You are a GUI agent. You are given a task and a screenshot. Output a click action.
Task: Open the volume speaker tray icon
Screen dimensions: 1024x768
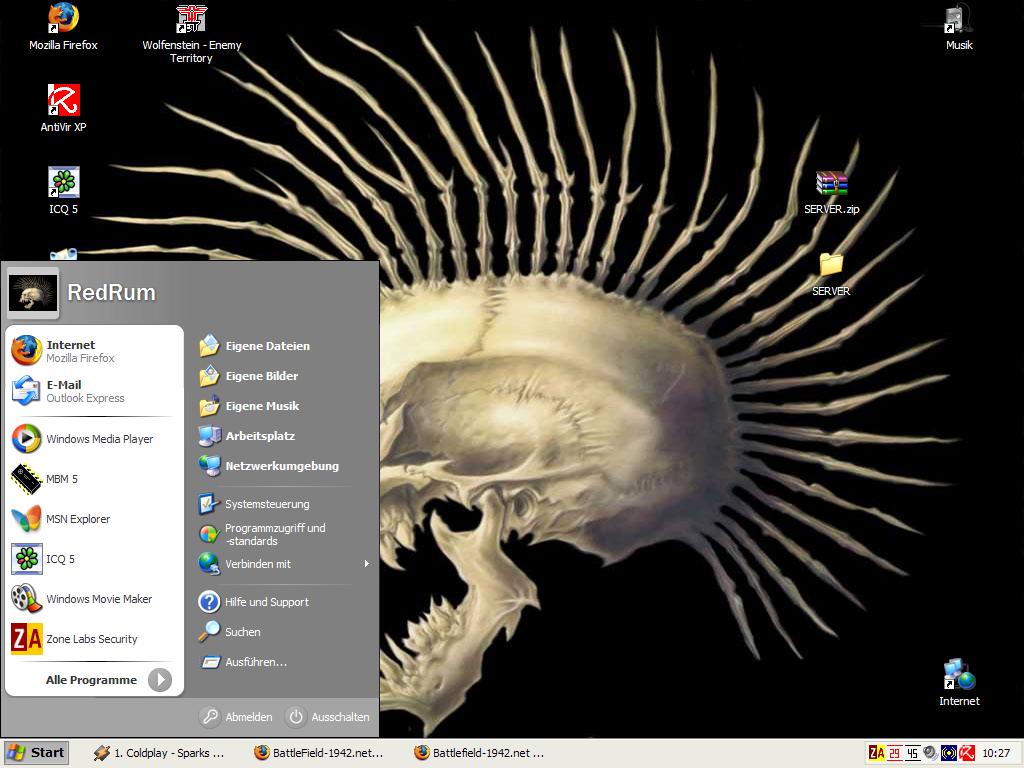(x=930, y=753)
